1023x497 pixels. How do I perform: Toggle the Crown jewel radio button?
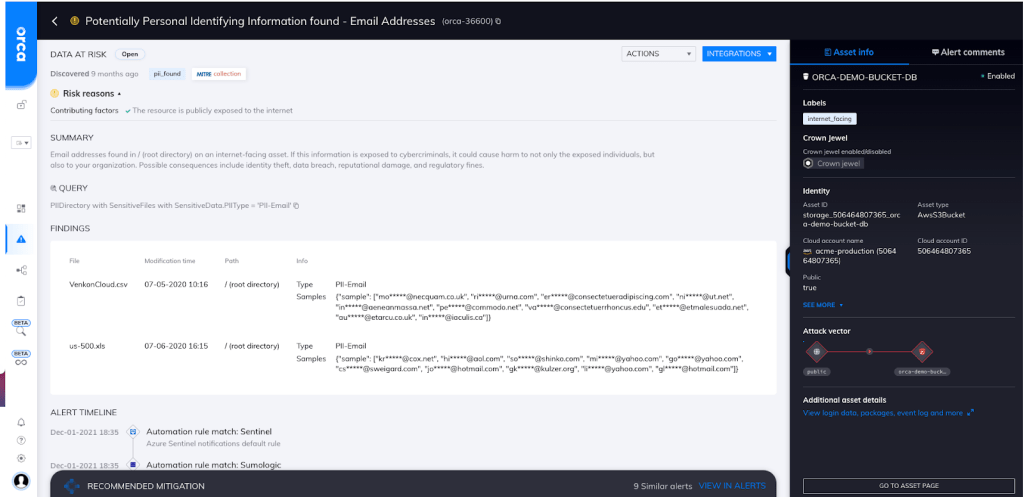808,163
